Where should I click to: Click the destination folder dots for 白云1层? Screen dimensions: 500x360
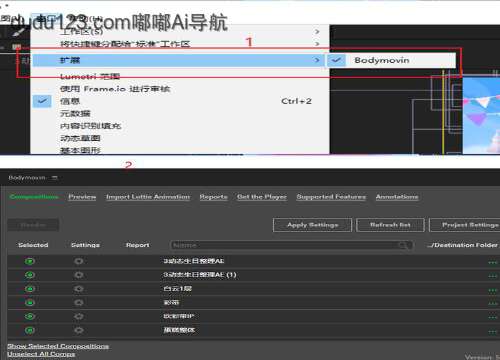click(x=492, y=290)
